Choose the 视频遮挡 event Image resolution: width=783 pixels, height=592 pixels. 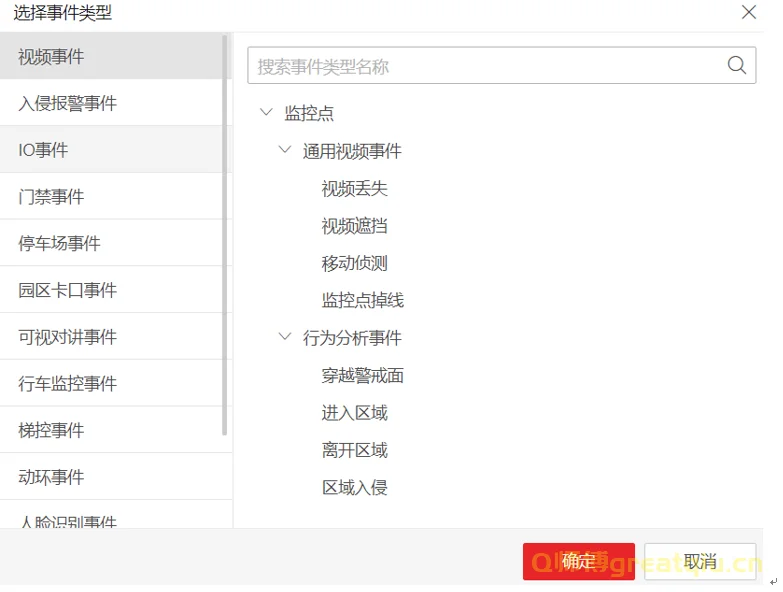(354, 226)
